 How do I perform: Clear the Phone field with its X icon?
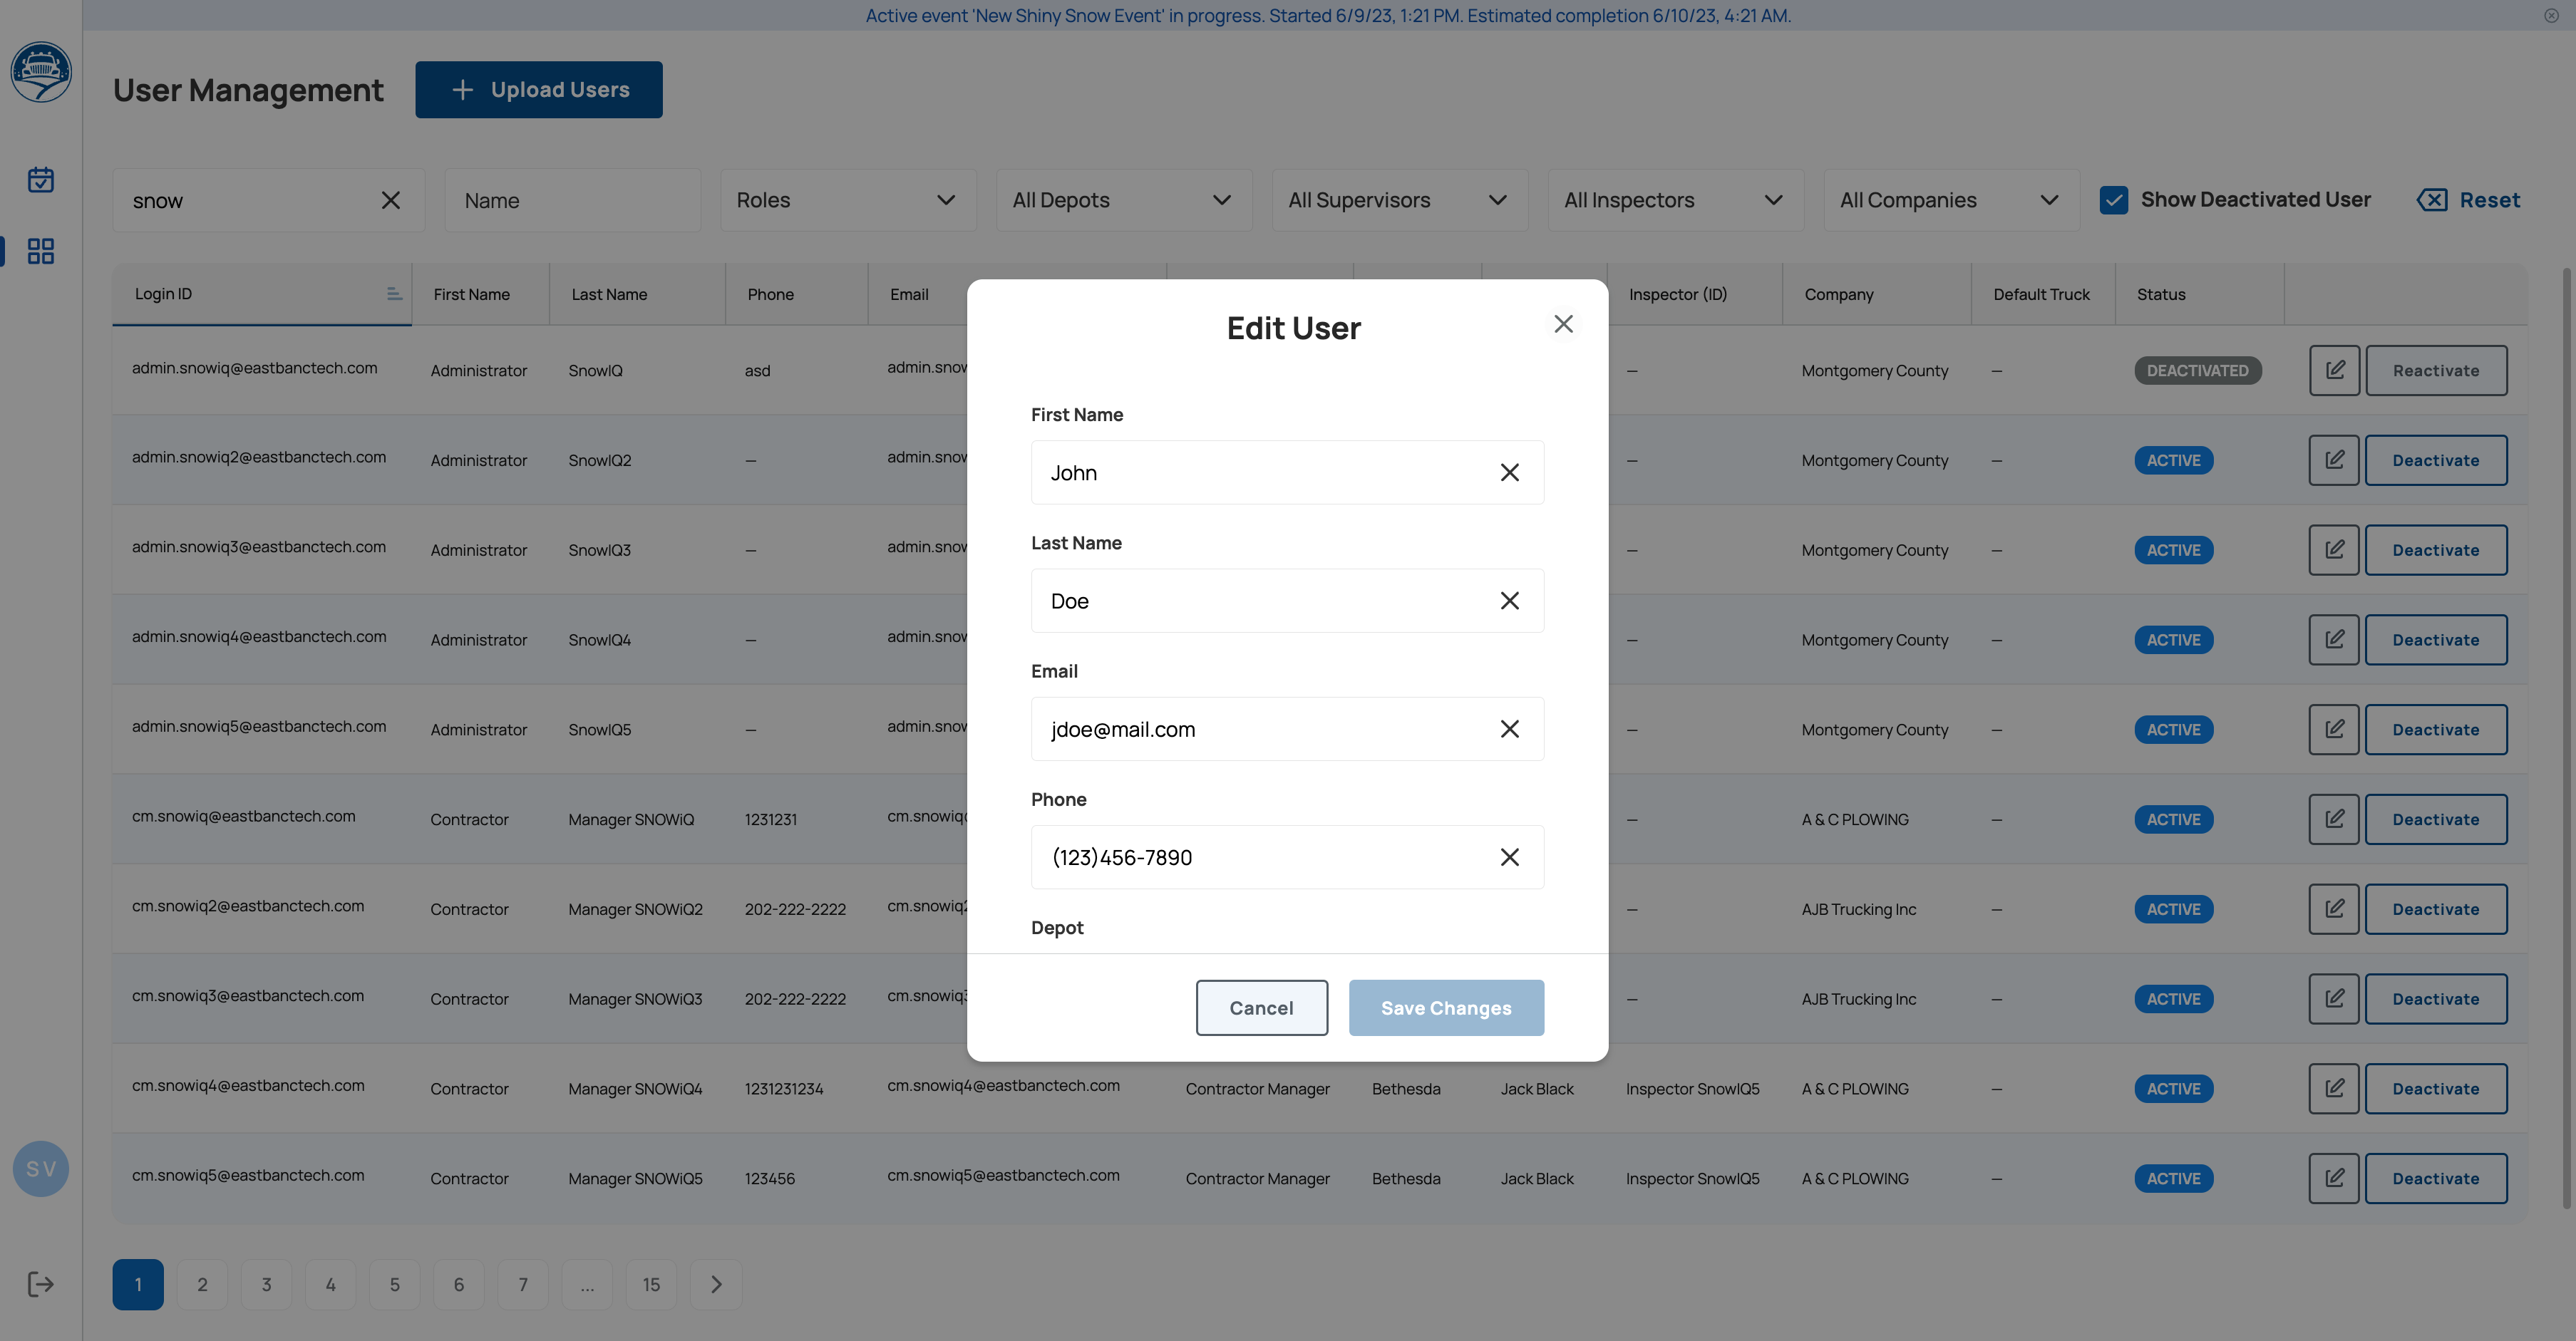1510,857
